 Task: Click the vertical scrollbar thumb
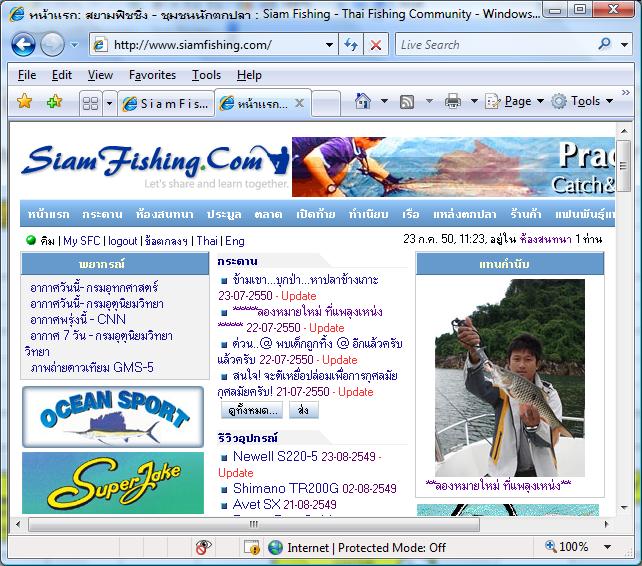coord(624,166)
